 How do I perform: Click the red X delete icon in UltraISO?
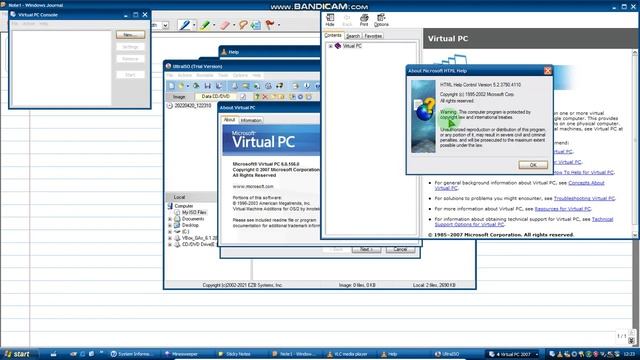coord(265,97)
